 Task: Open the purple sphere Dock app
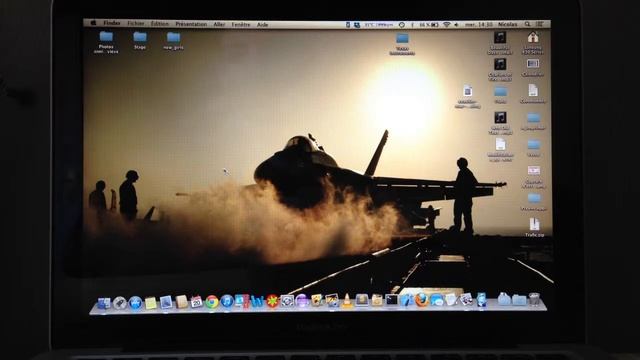tap(302, 301)
